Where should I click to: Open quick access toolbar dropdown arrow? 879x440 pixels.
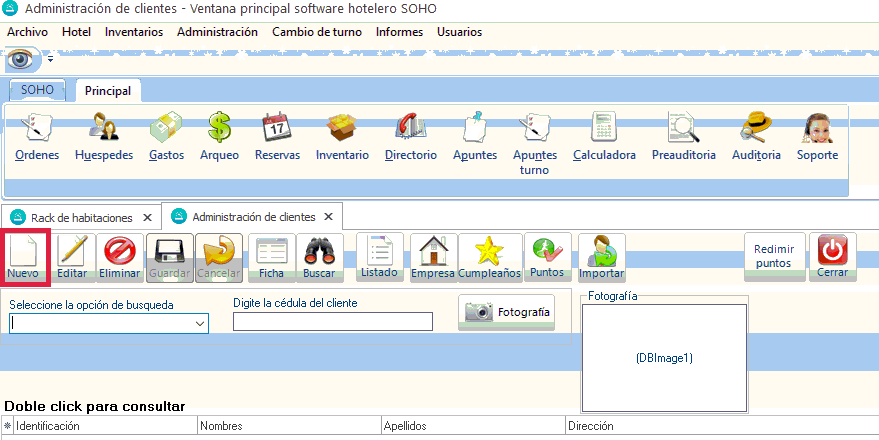[50, 61]
